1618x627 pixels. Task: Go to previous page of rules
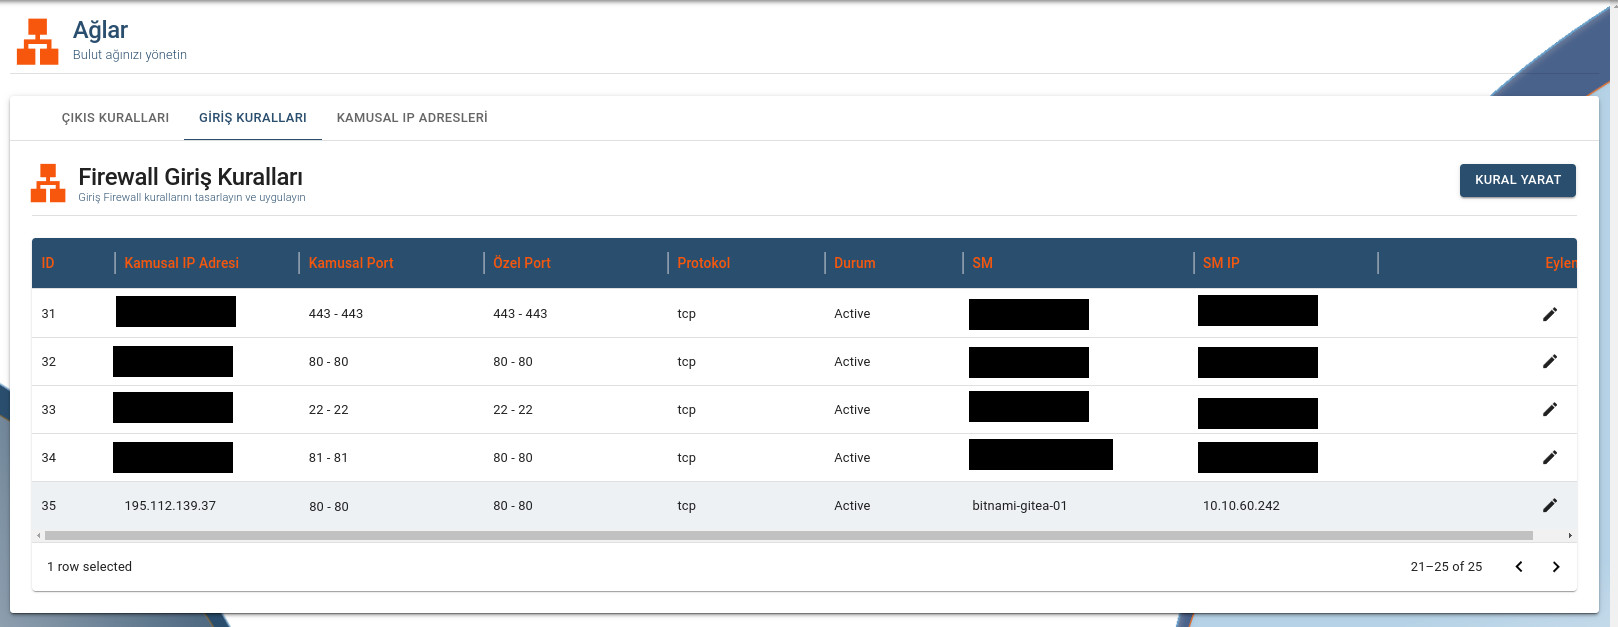pyautogui.click(x=1519, y=567)
